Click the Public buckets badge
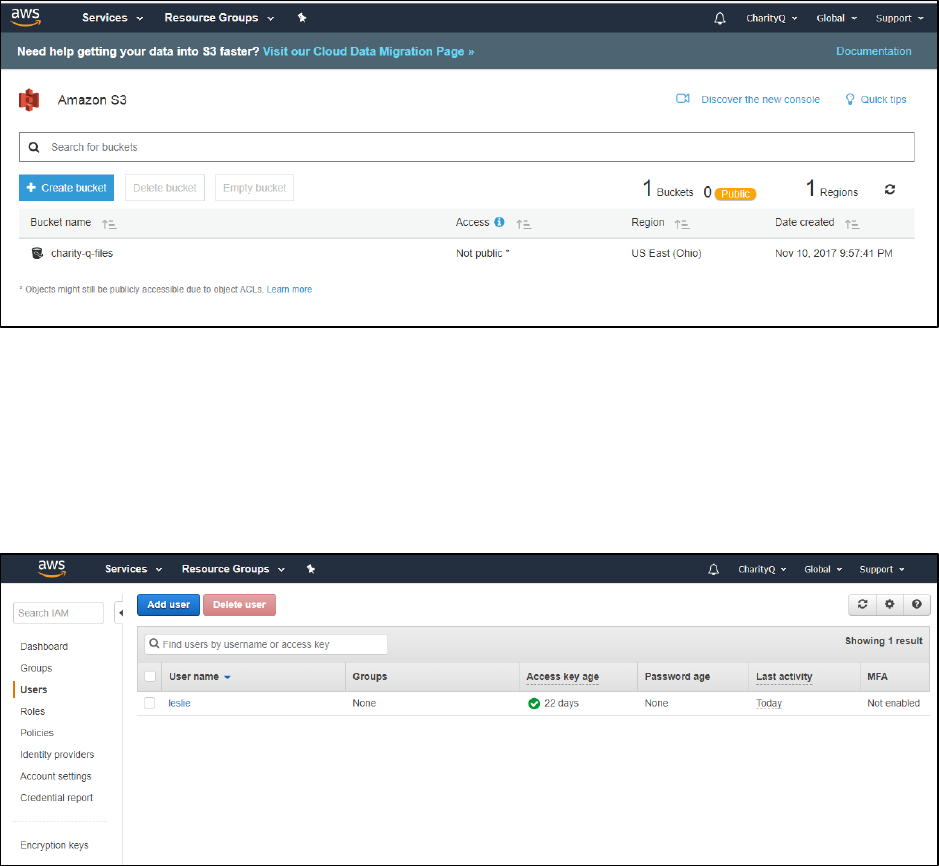The width and height of the screenshot is (939, 866). click(x=735, y=194)
